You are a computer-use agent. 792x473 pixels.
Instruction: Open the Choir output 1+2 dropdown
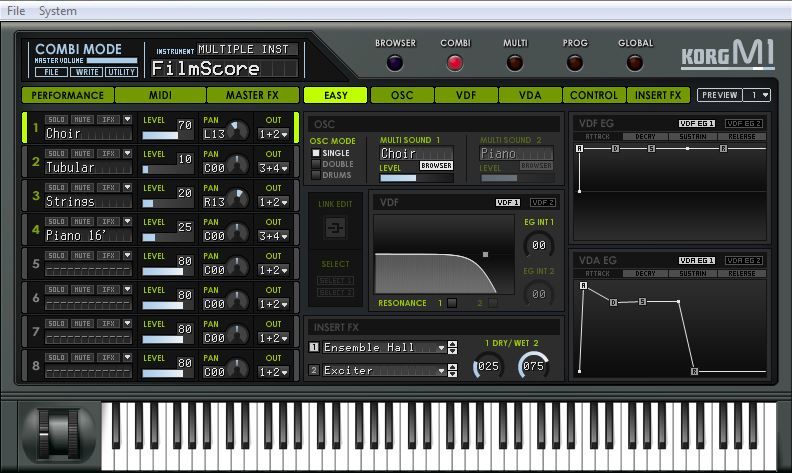(273, 134)
